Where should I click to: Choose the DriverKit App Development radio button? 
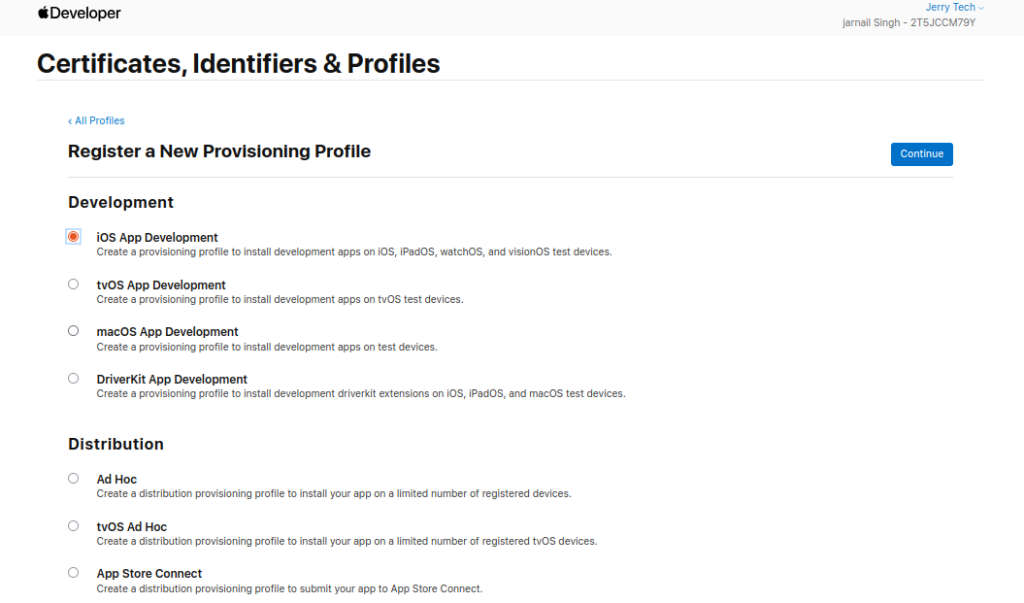pyautogui.click(x=73, y=378)
